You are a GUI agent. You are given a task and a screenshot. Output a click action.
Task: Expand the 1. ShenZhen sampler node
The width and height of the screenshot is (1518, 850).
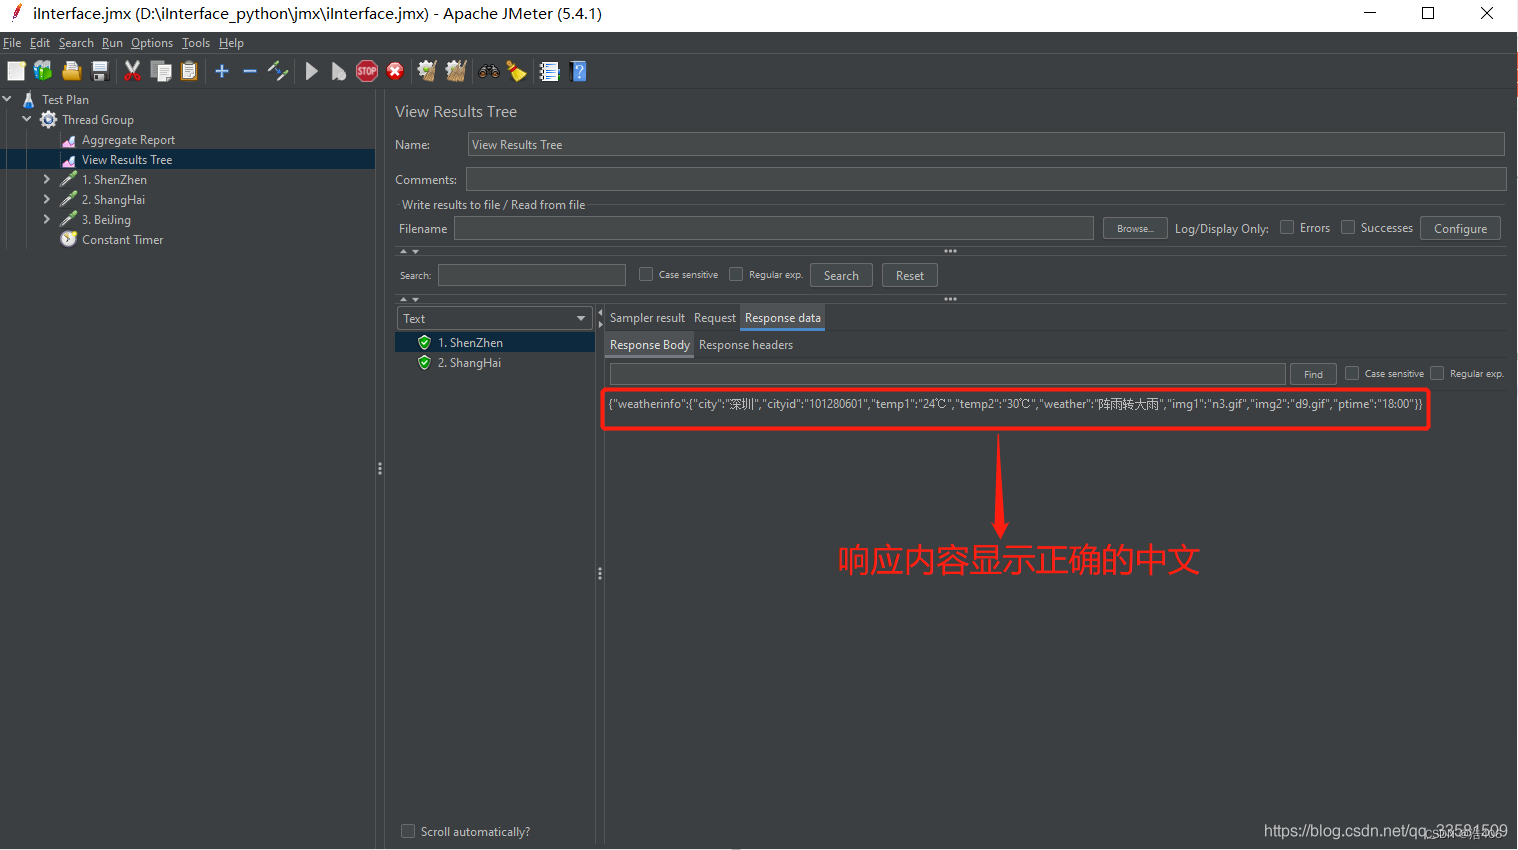point(46,179)
